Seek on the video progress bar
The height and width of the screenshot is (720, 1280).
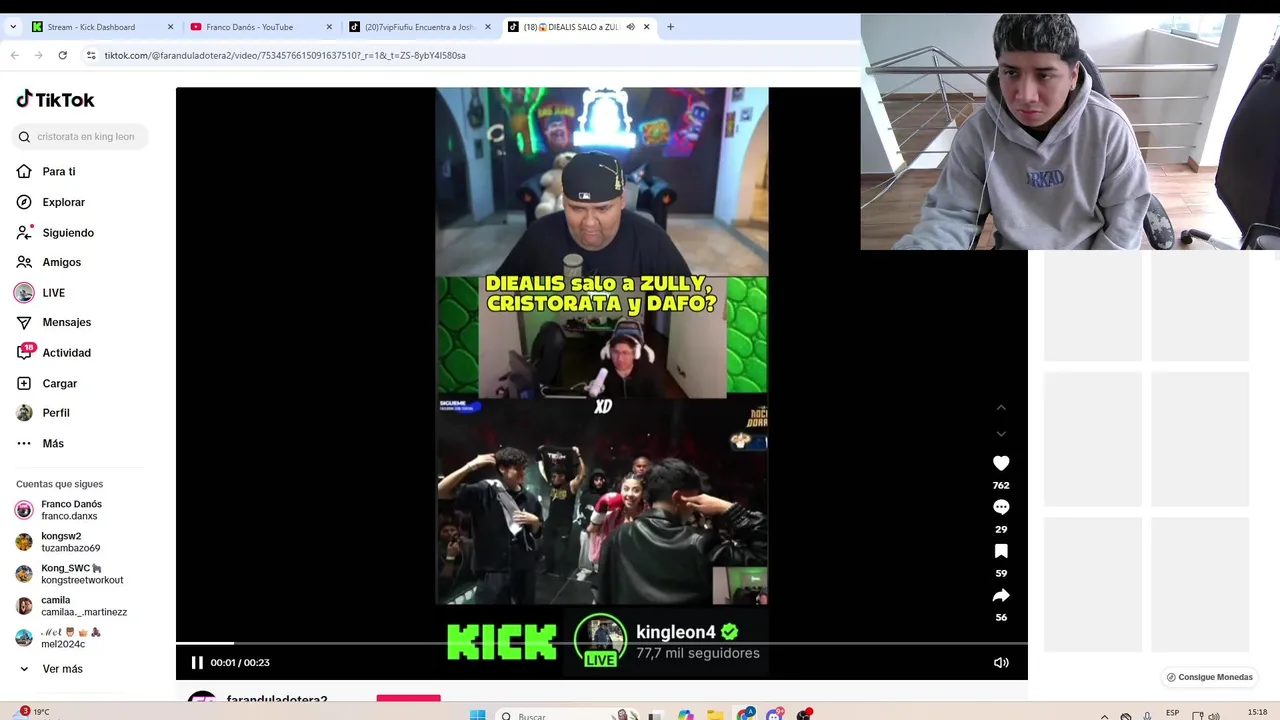(602, 643)
